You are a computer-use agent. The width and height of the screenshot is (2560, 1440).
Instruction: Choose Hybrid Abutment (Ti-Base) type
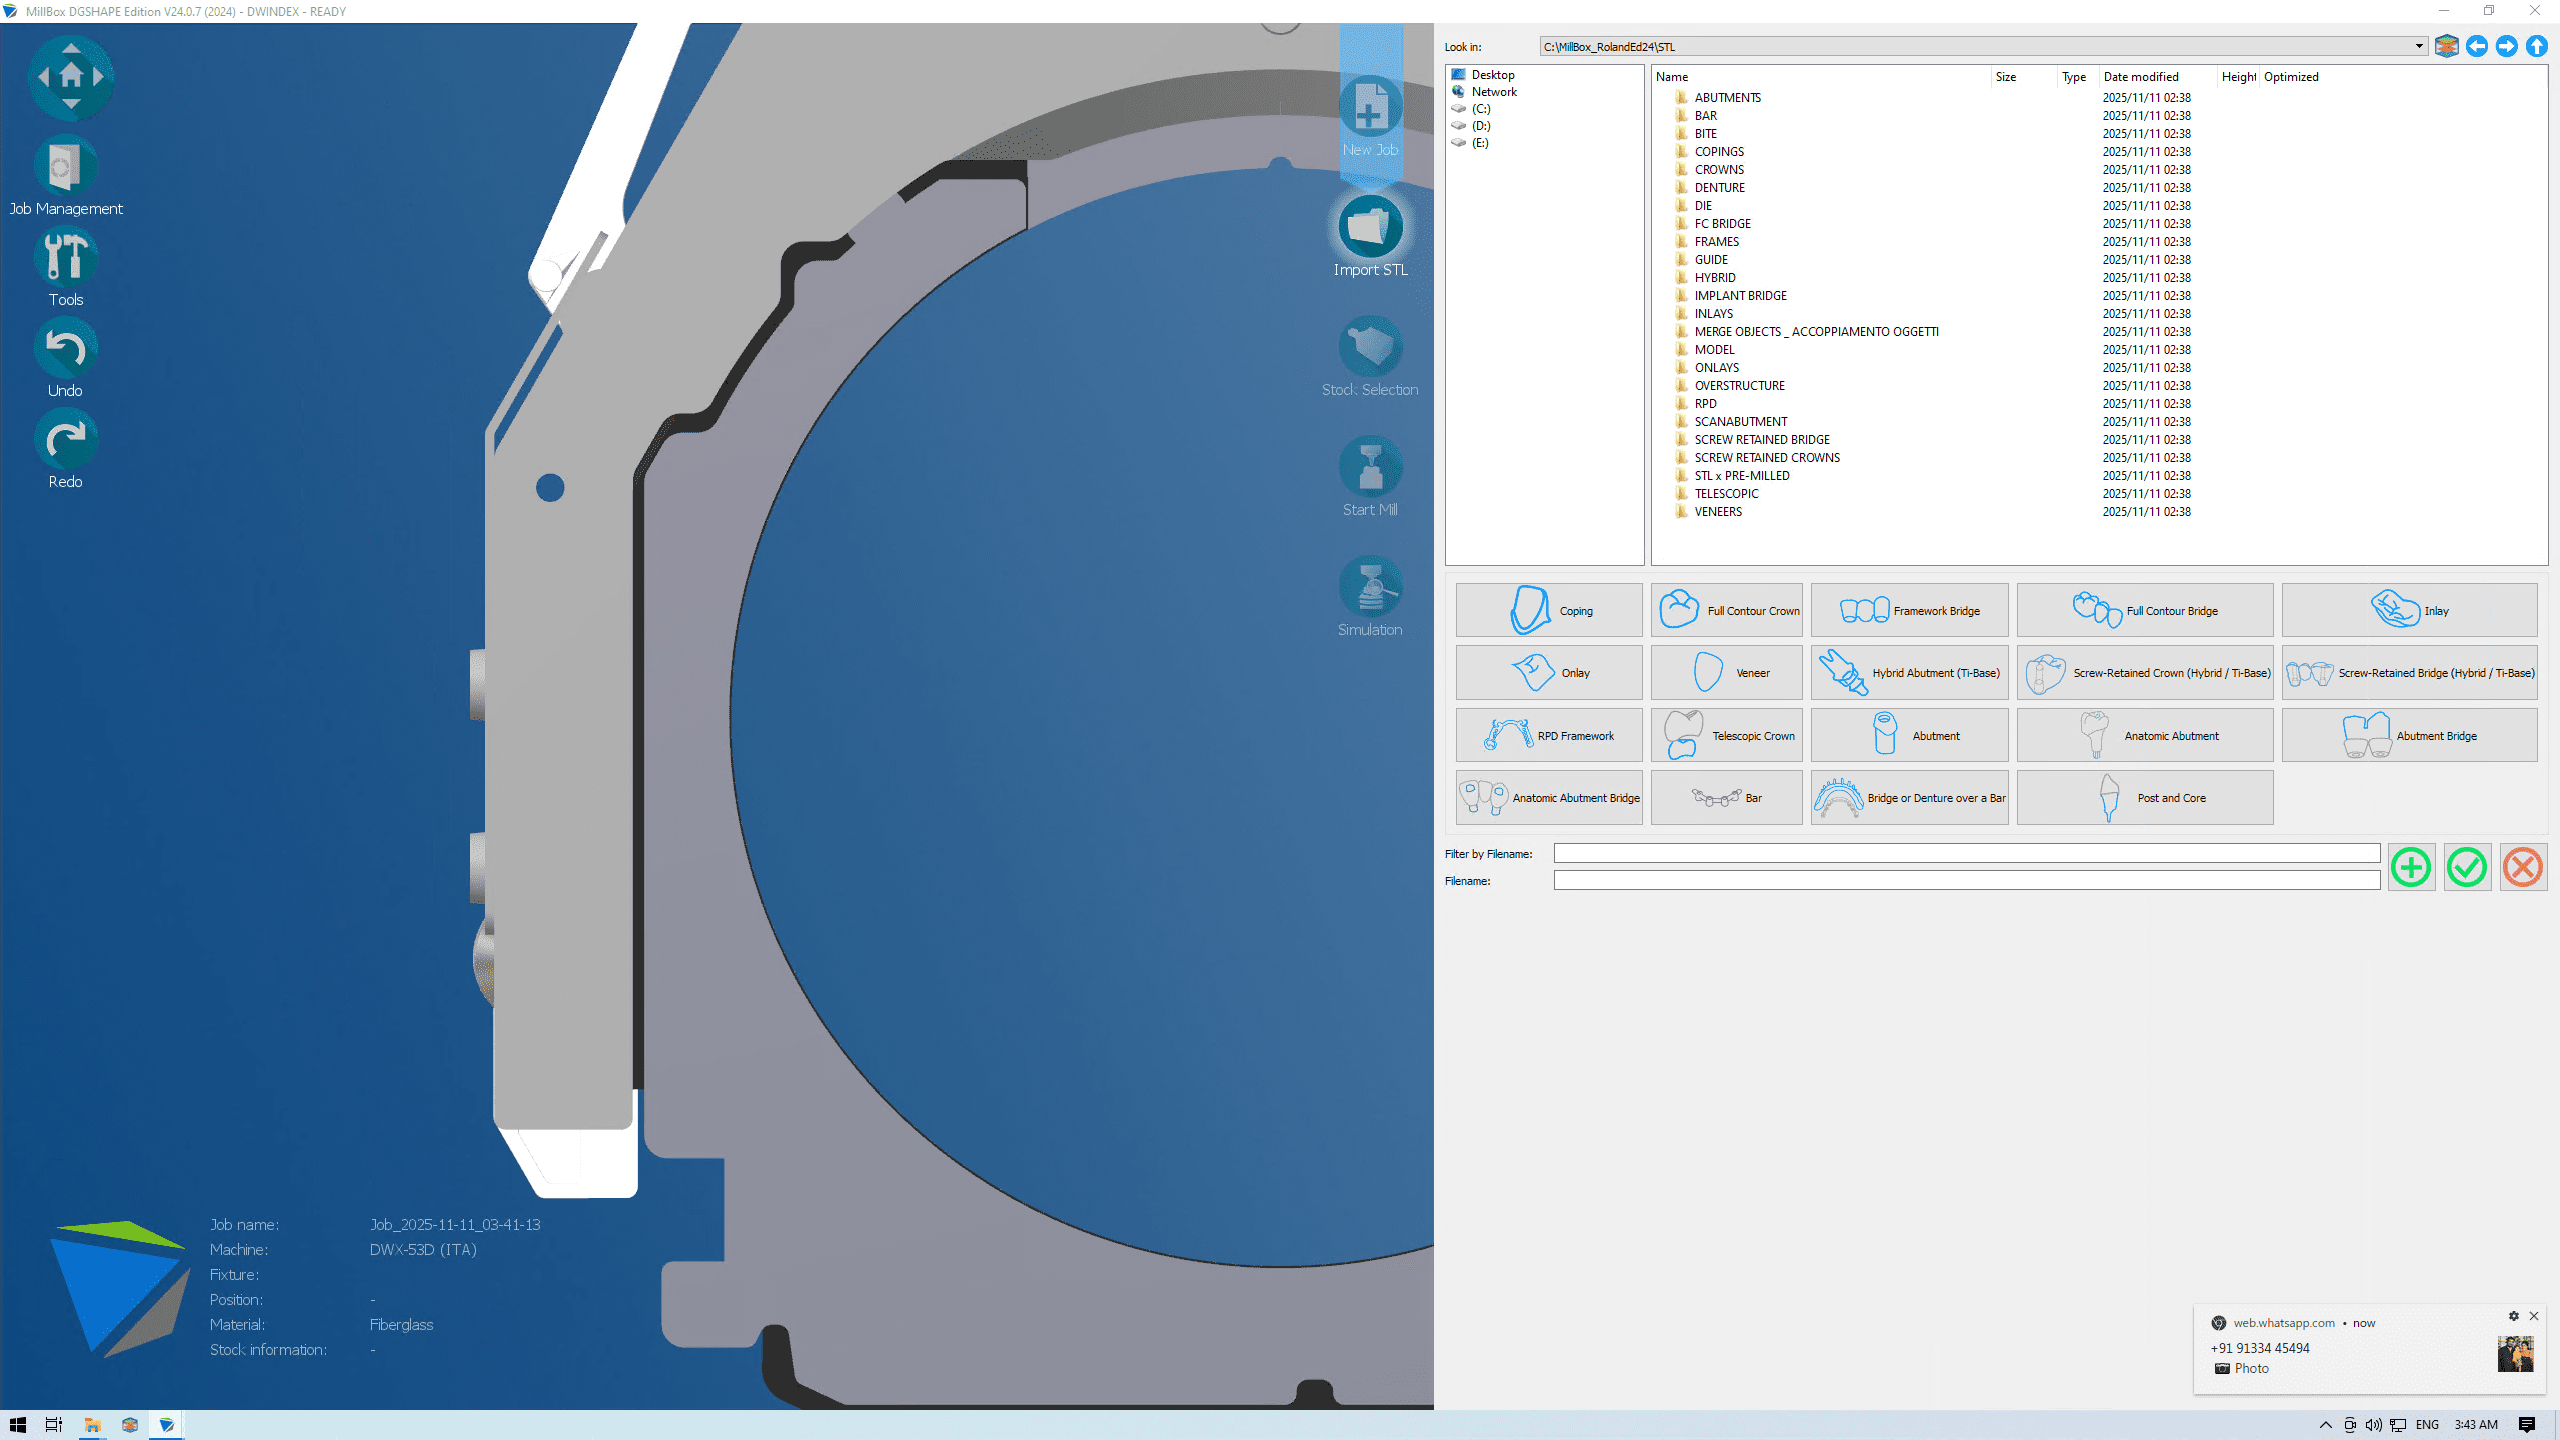[x=1909, y=673]
